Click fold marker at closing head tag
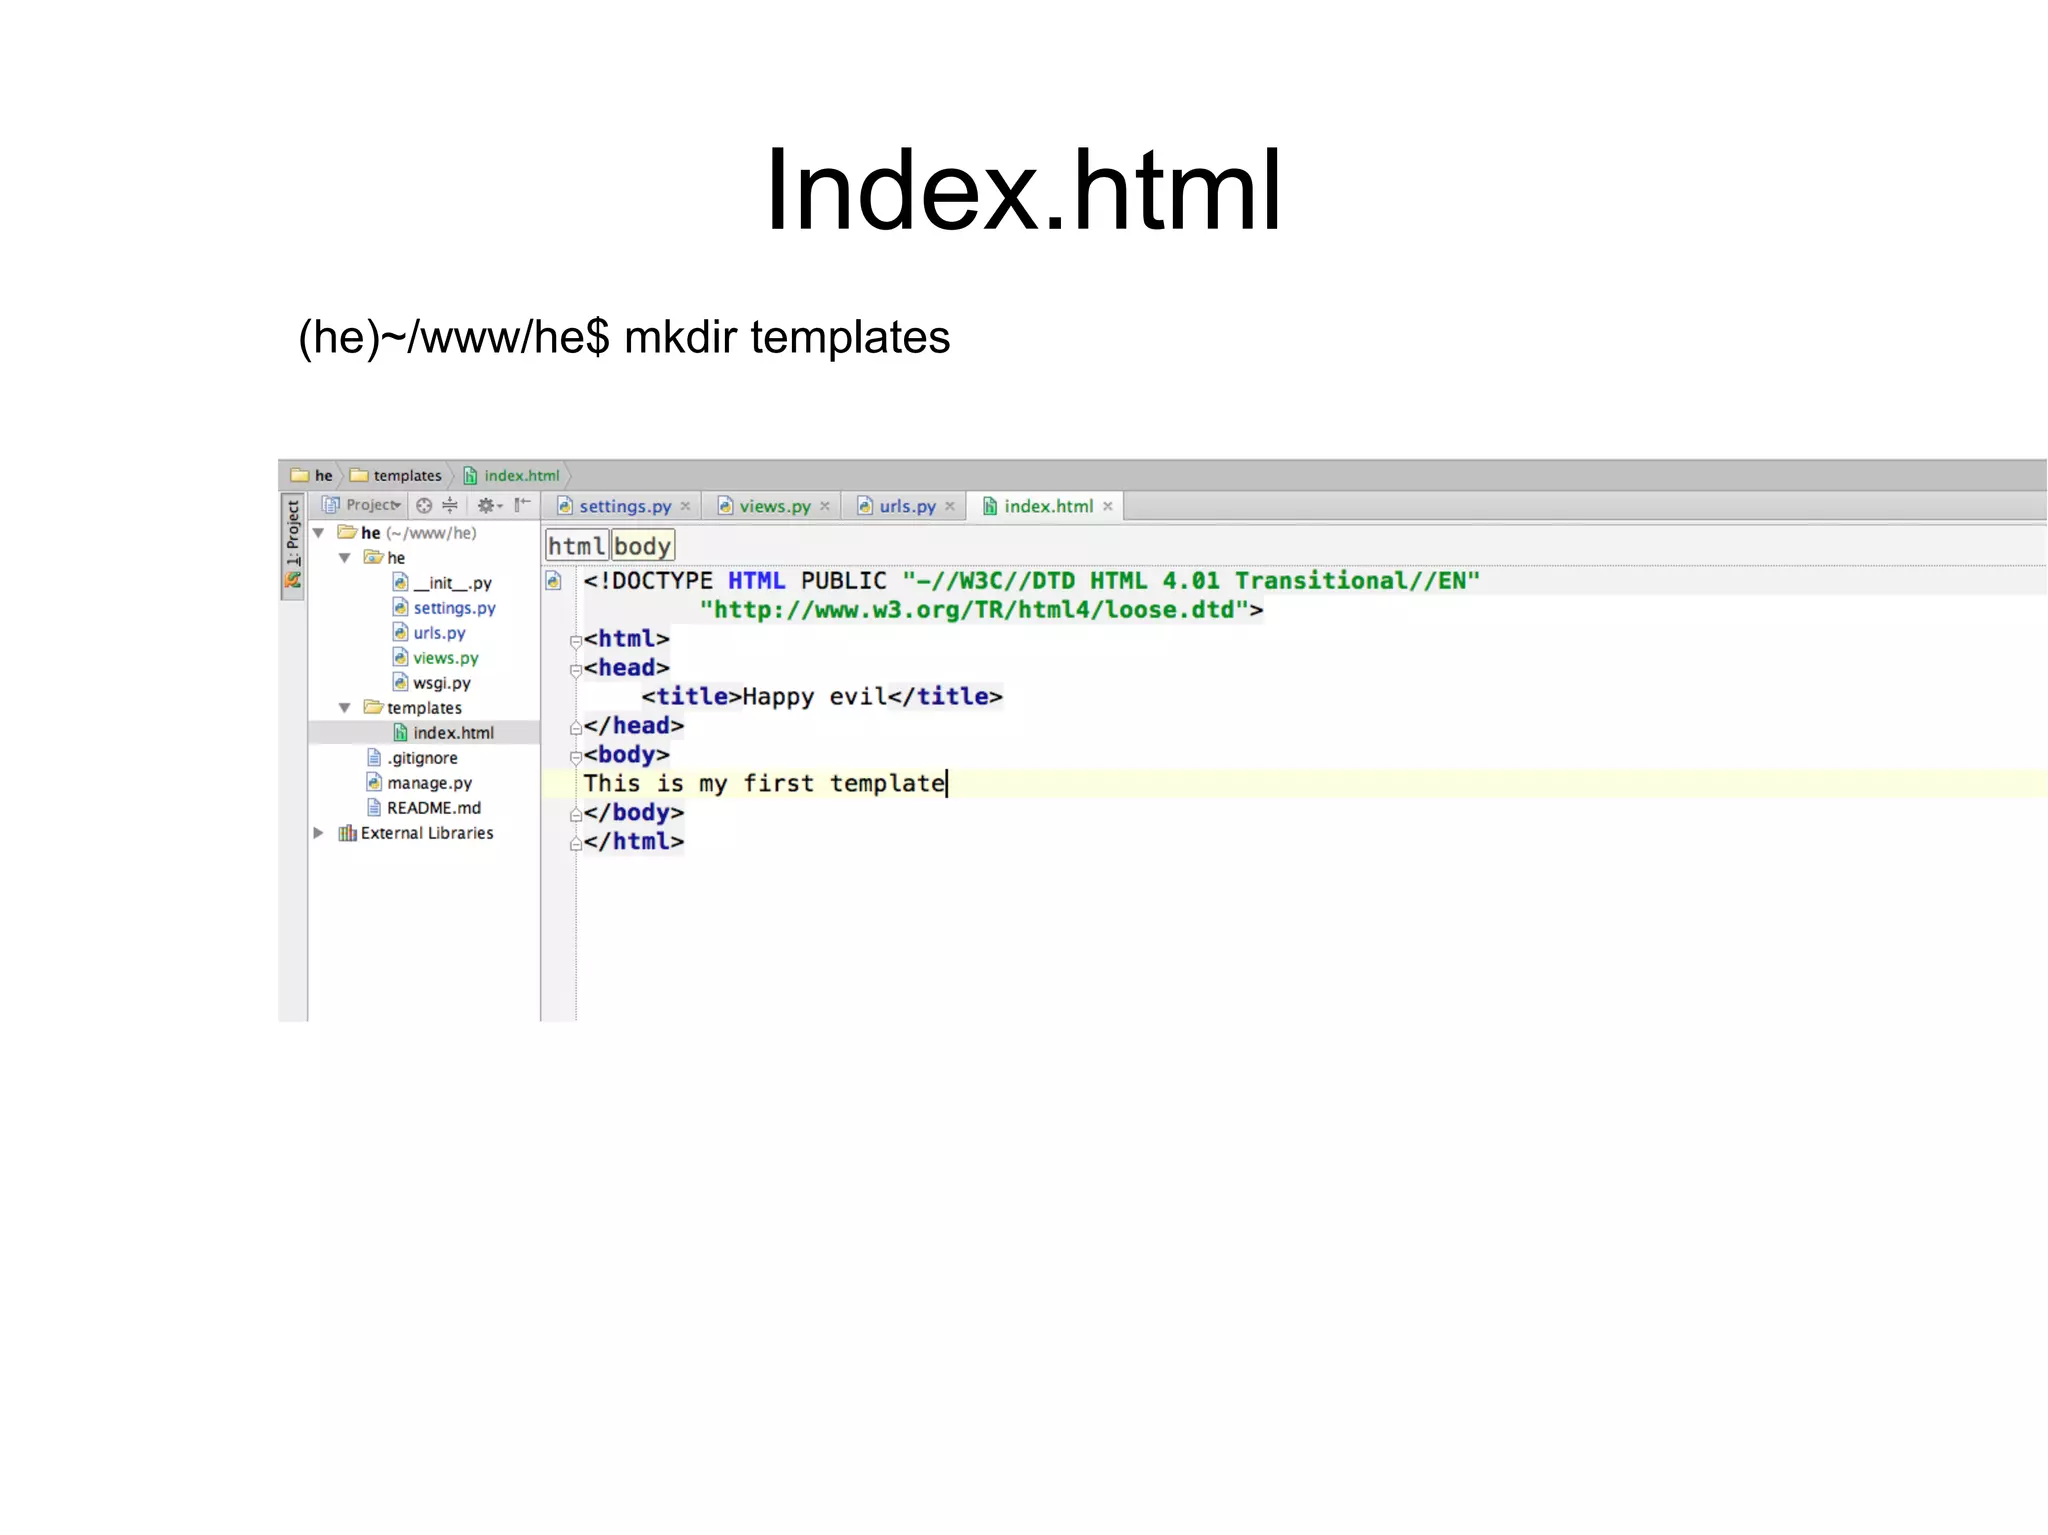The image size is (2048, 1535). (x=576, y=728)
